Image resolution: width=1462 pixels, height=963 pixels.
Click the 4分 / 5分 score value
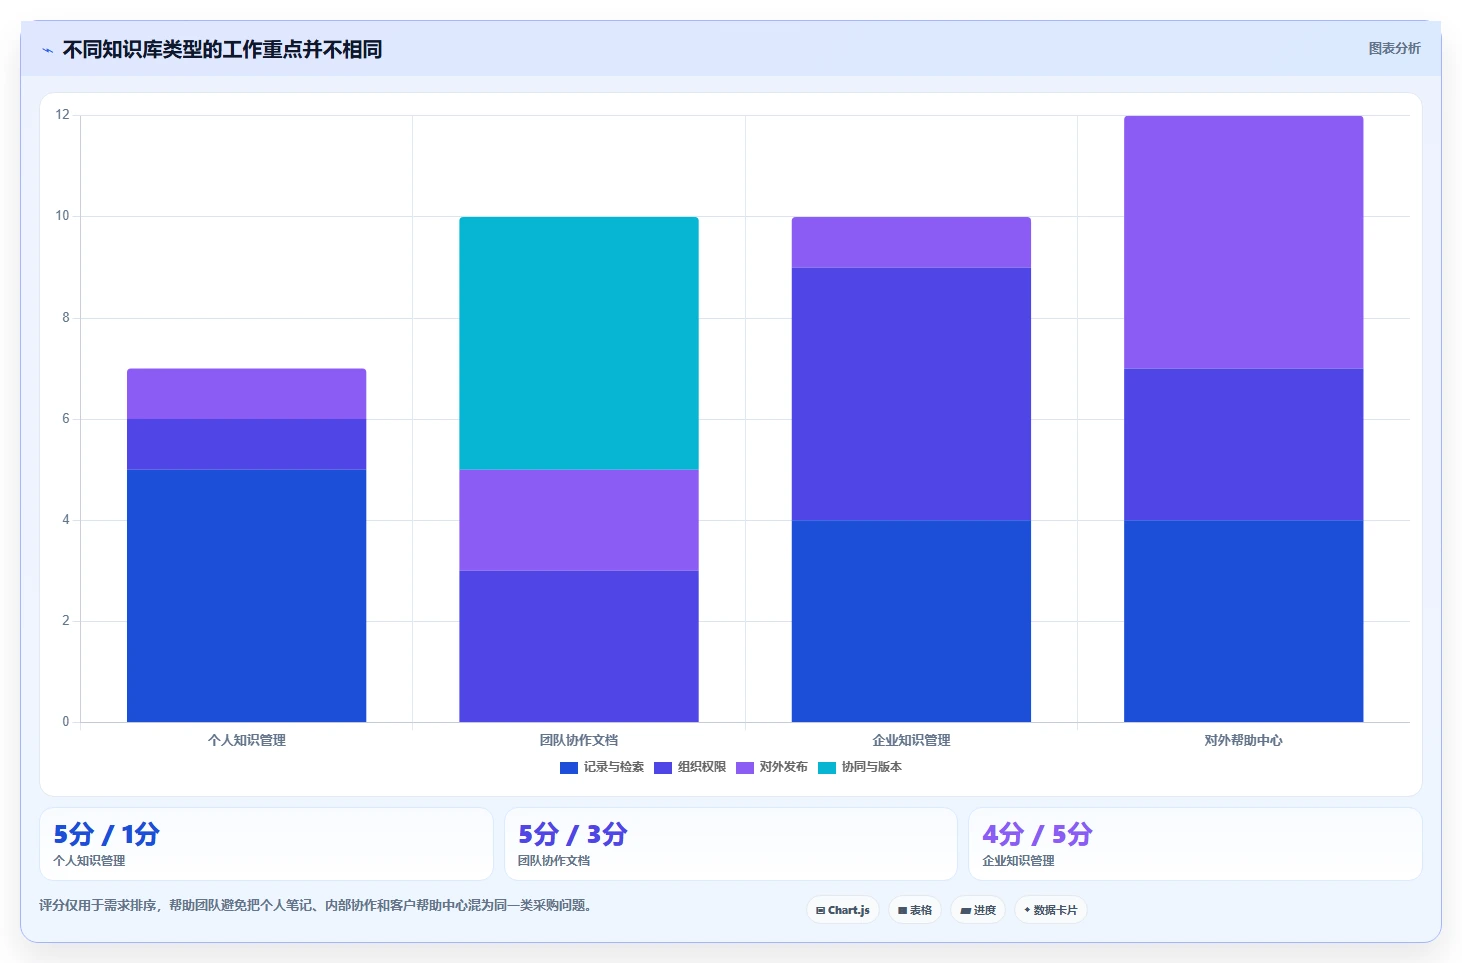click(x=1037, y=834)
